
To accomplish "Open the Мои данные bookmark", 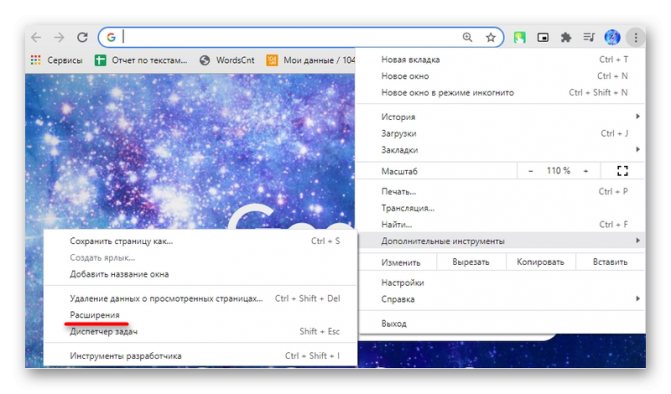I will [311, 60].
